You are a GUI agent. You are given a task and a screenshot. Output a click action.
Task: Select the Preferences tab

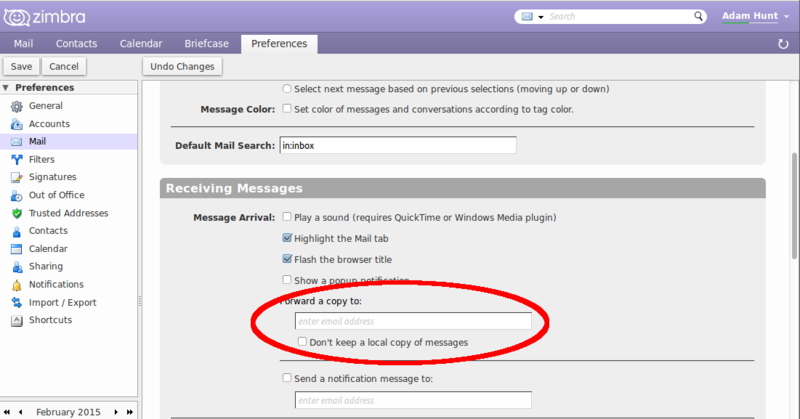[x=279, y=44]
